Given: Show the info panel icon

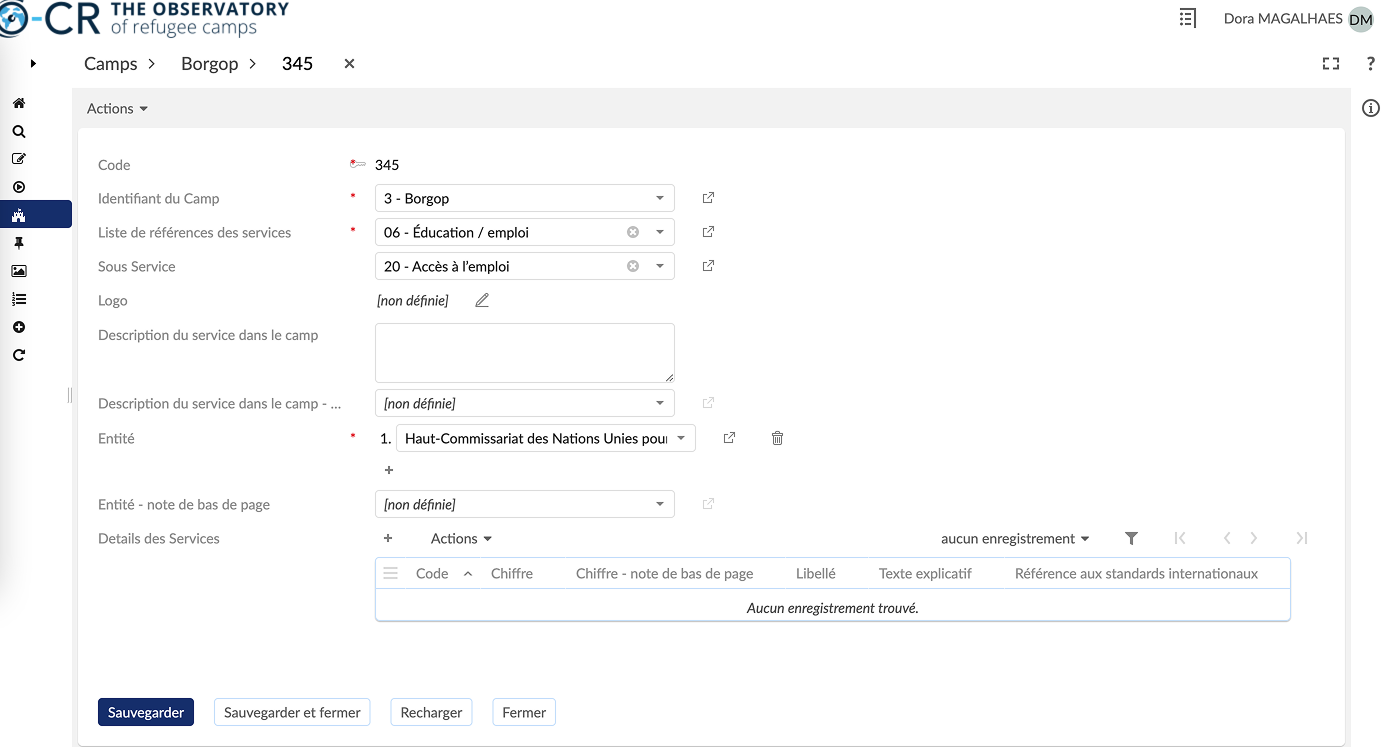Looking at the screenshot, I should tap(1371, 108).
